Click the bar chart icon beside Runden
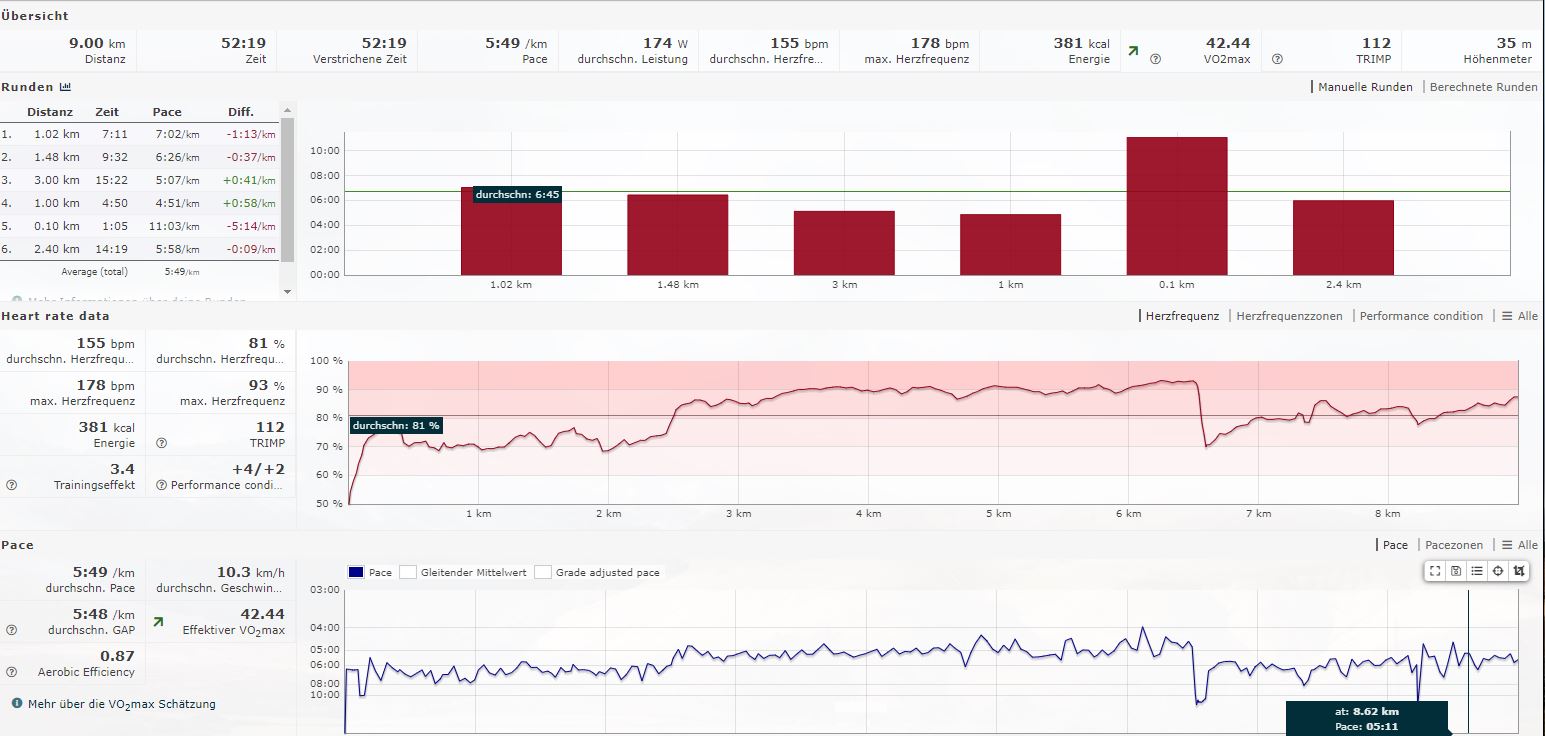 click(x=66, y=87)
